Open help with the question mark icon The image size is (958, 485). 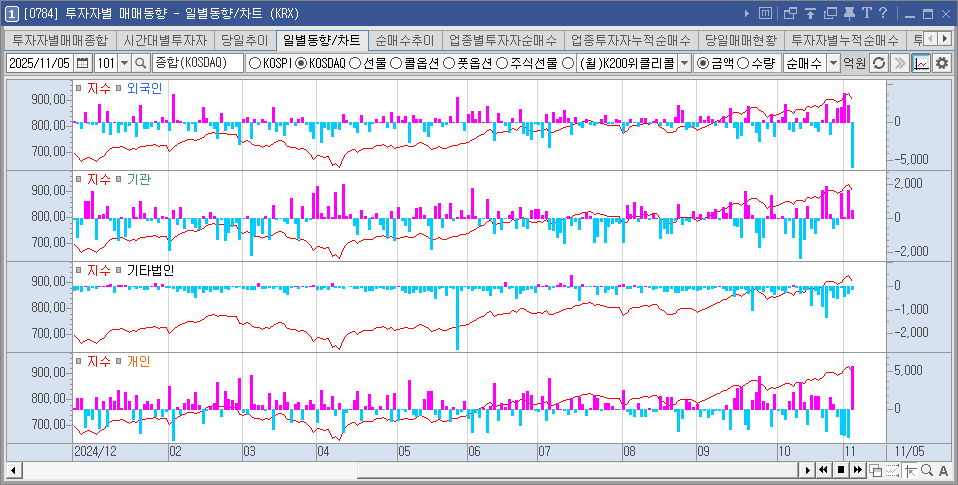click(x=883, y=13)
